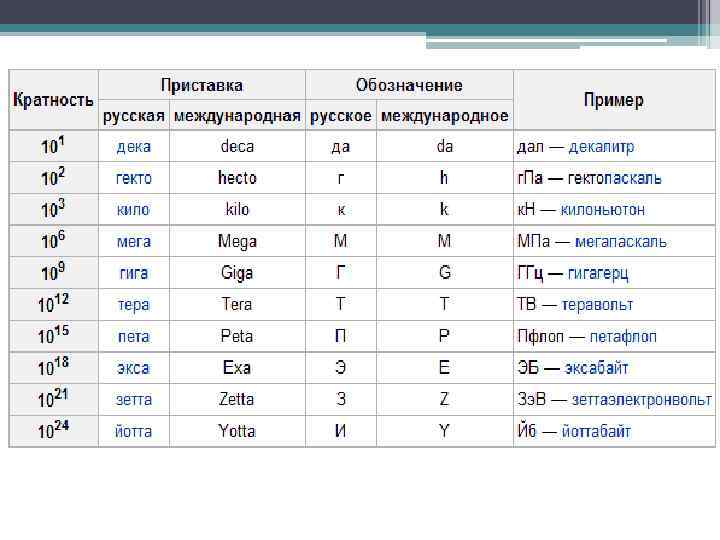720x540 pixels.
Task: Open the 'экса' prefix link
Action: pyautogui.click(x=134, y=368)
